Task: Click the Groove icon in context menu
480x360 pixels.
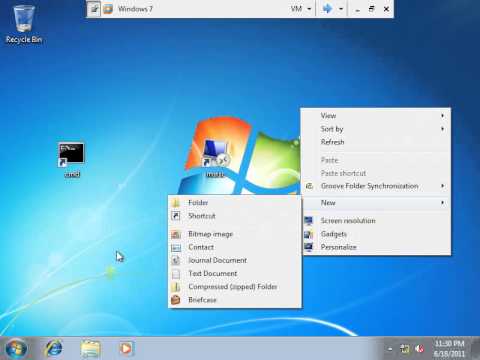Action: pos(309,186)
